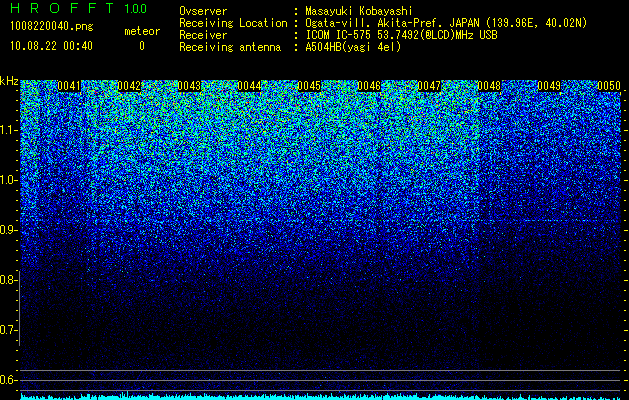Screen dimensions: 629x400
Task: Click the meteor count value 0
Action: (x=142, y=46)
